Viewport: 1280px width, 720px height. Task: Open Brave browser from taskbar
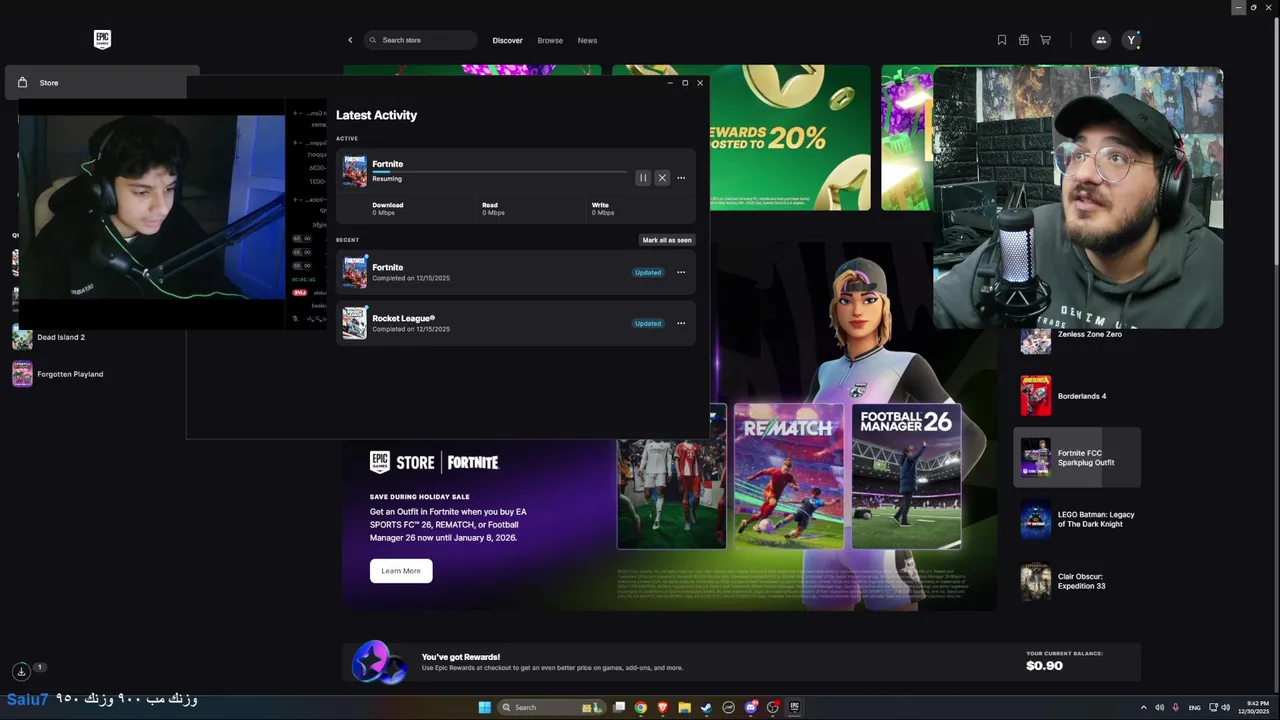(663, 707)
